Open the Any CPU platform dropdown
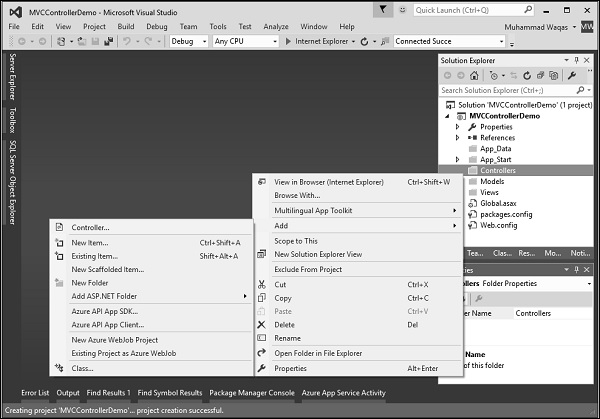The image size is (600, 419). (246, 41)
